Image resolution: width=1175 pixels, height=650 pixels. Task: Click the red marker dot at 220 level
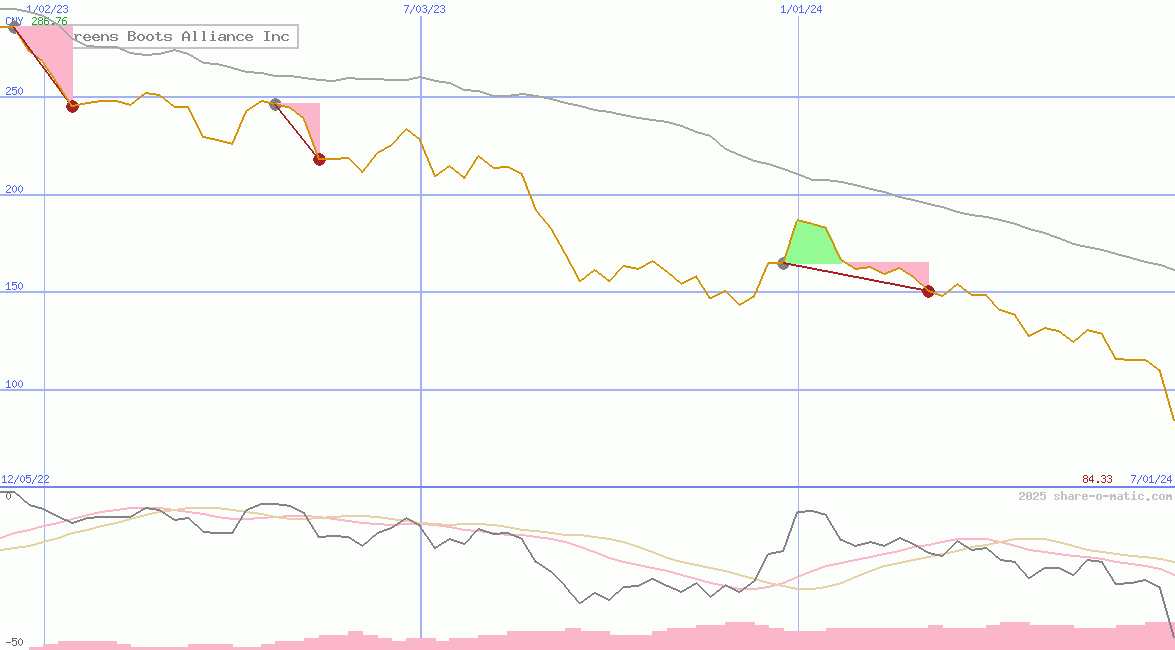(319, 158)
